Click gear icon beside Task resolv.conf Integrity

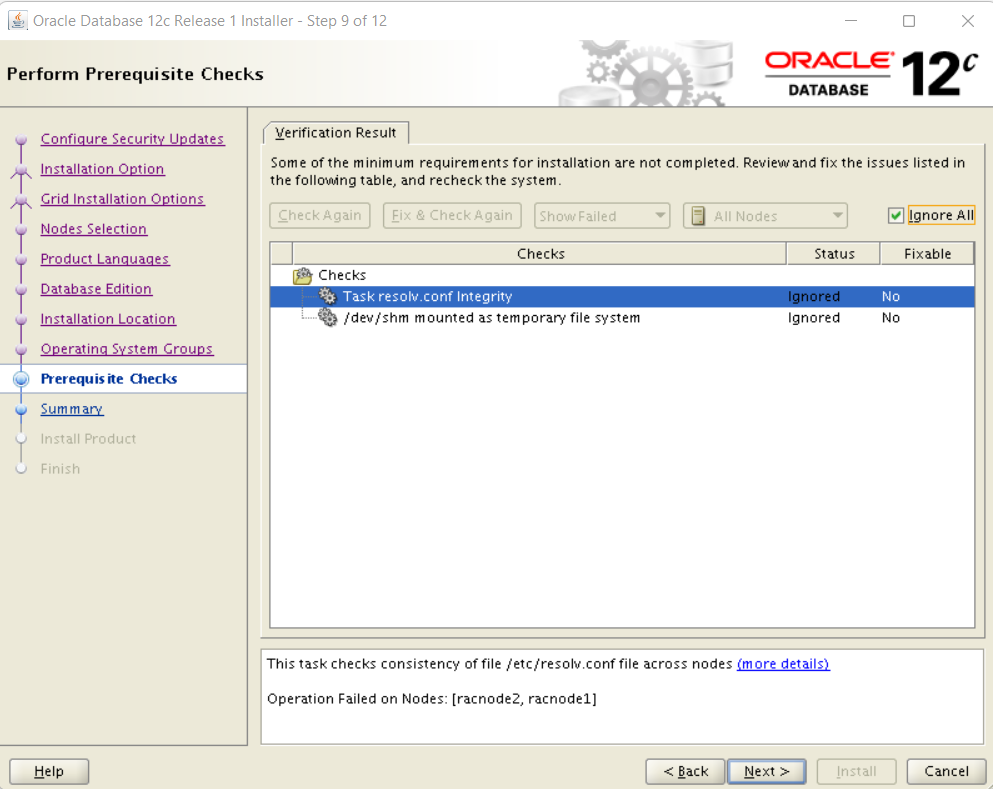pyautogui.click(x=327, y=296)
